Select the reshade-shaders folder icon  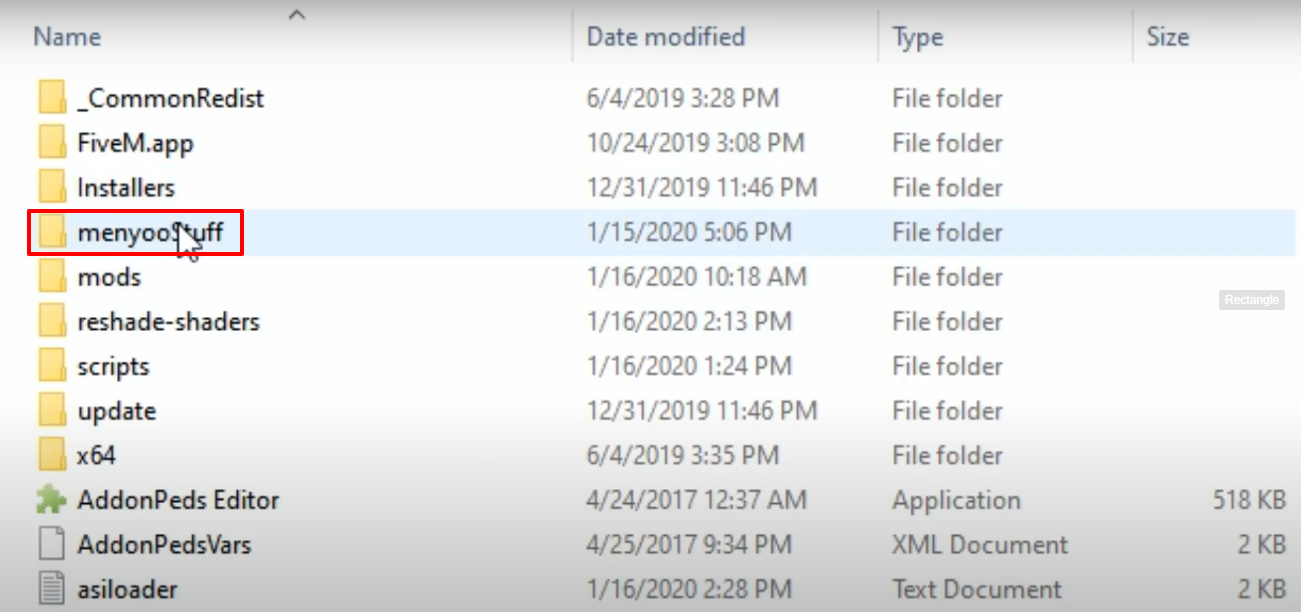pyautogui.click(x=52, y=321)
